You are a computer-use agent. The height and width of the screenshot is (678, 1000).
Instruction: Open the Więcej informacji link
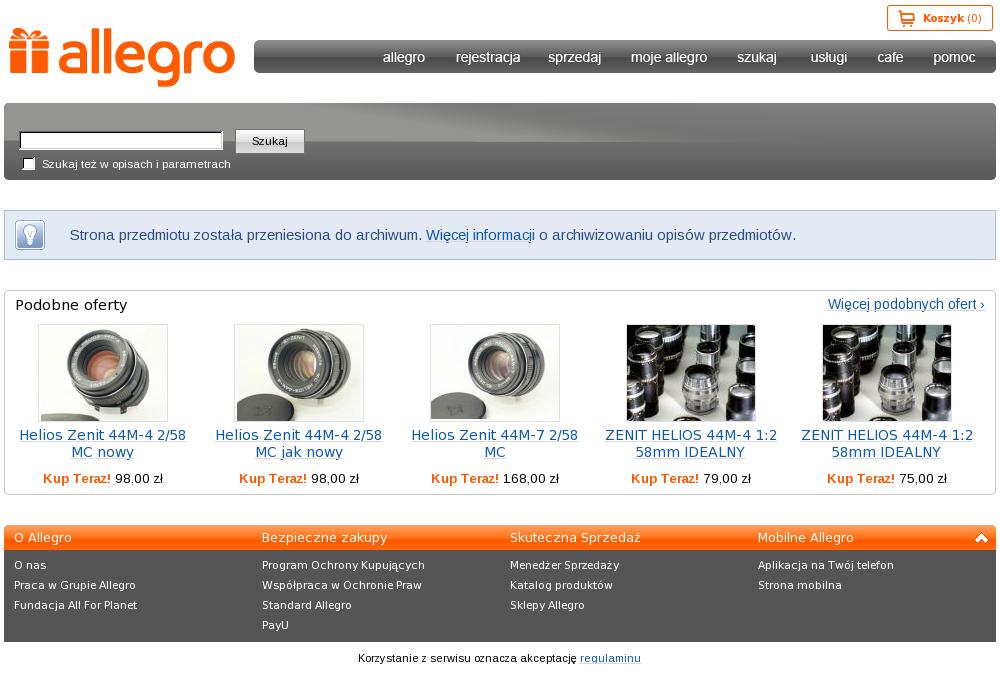coord(480,235)
